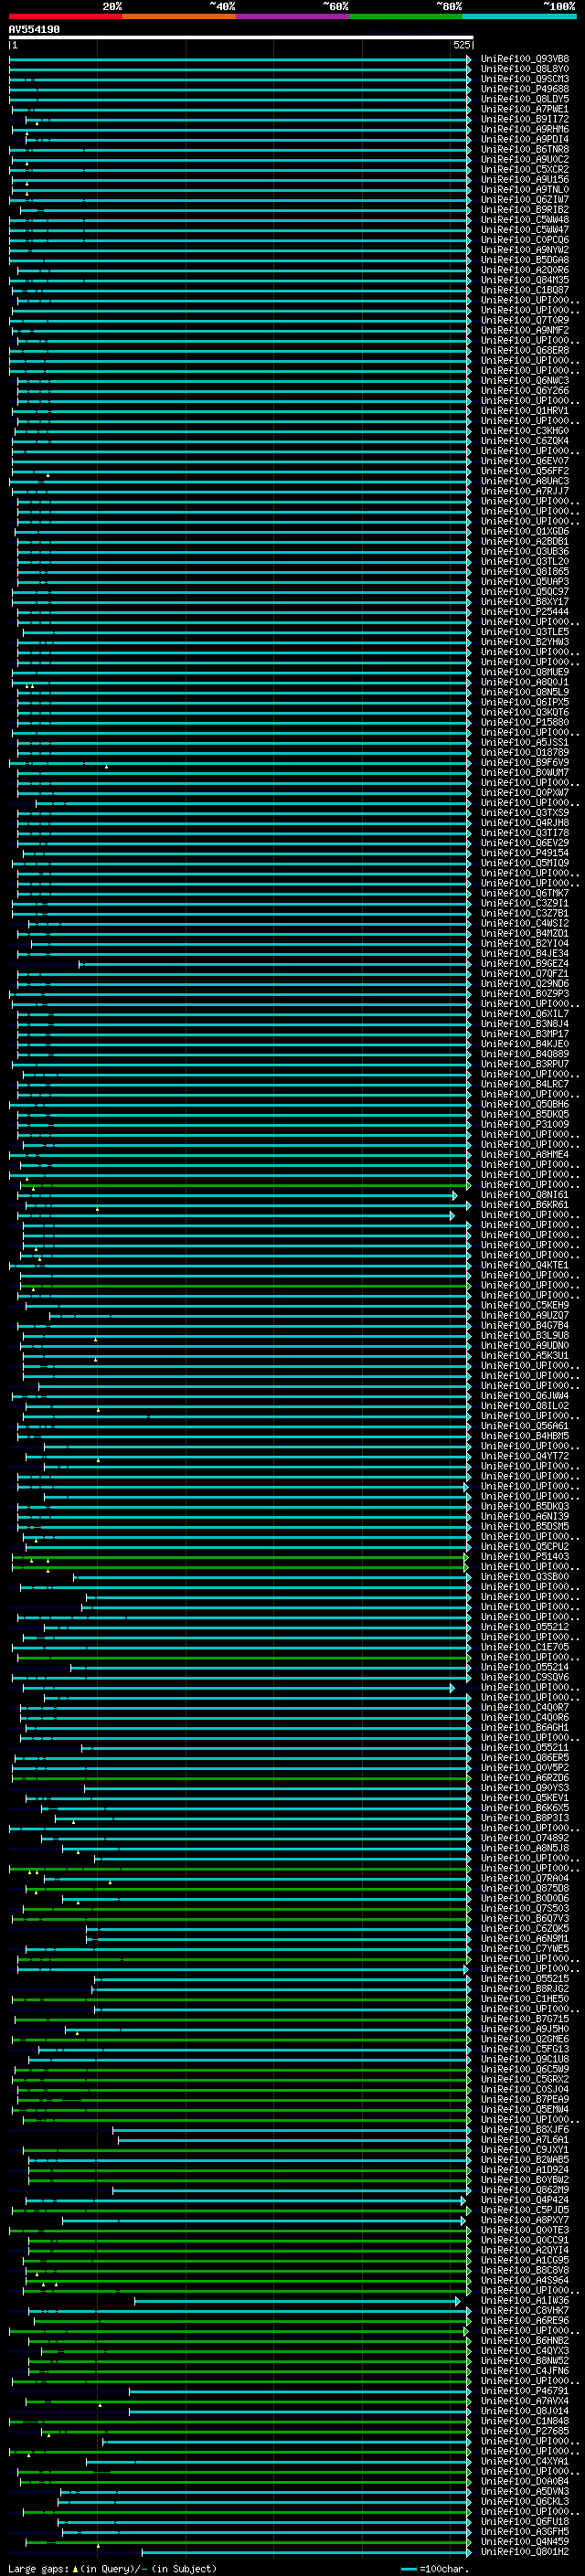This screenshot has width=585, height=2576.
Task: Select label UniRef100_C1E705
Action: click(525, 1647)
